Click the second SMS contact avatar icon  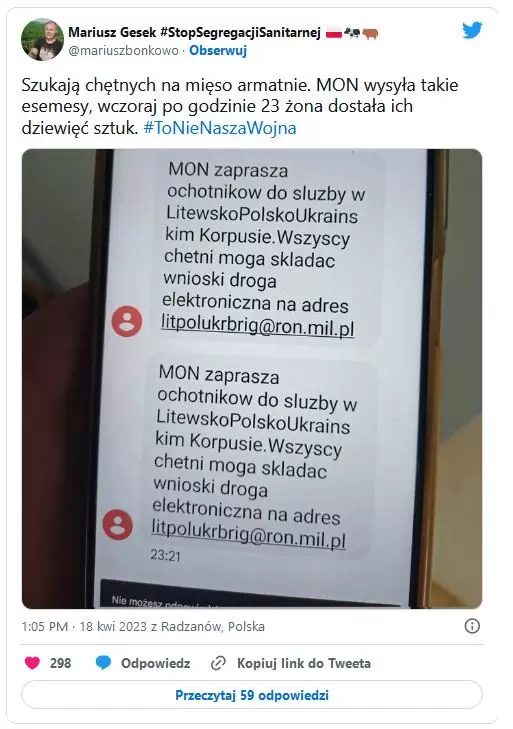tap(118, 524)
